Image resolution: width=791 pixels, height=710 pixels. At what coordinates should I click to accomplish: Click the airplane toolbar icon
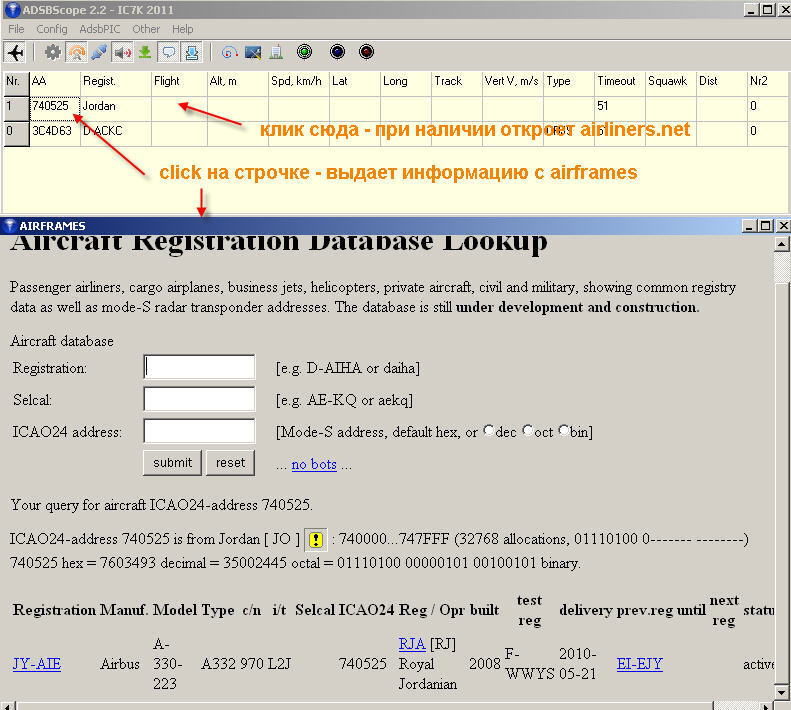[16, 52]
